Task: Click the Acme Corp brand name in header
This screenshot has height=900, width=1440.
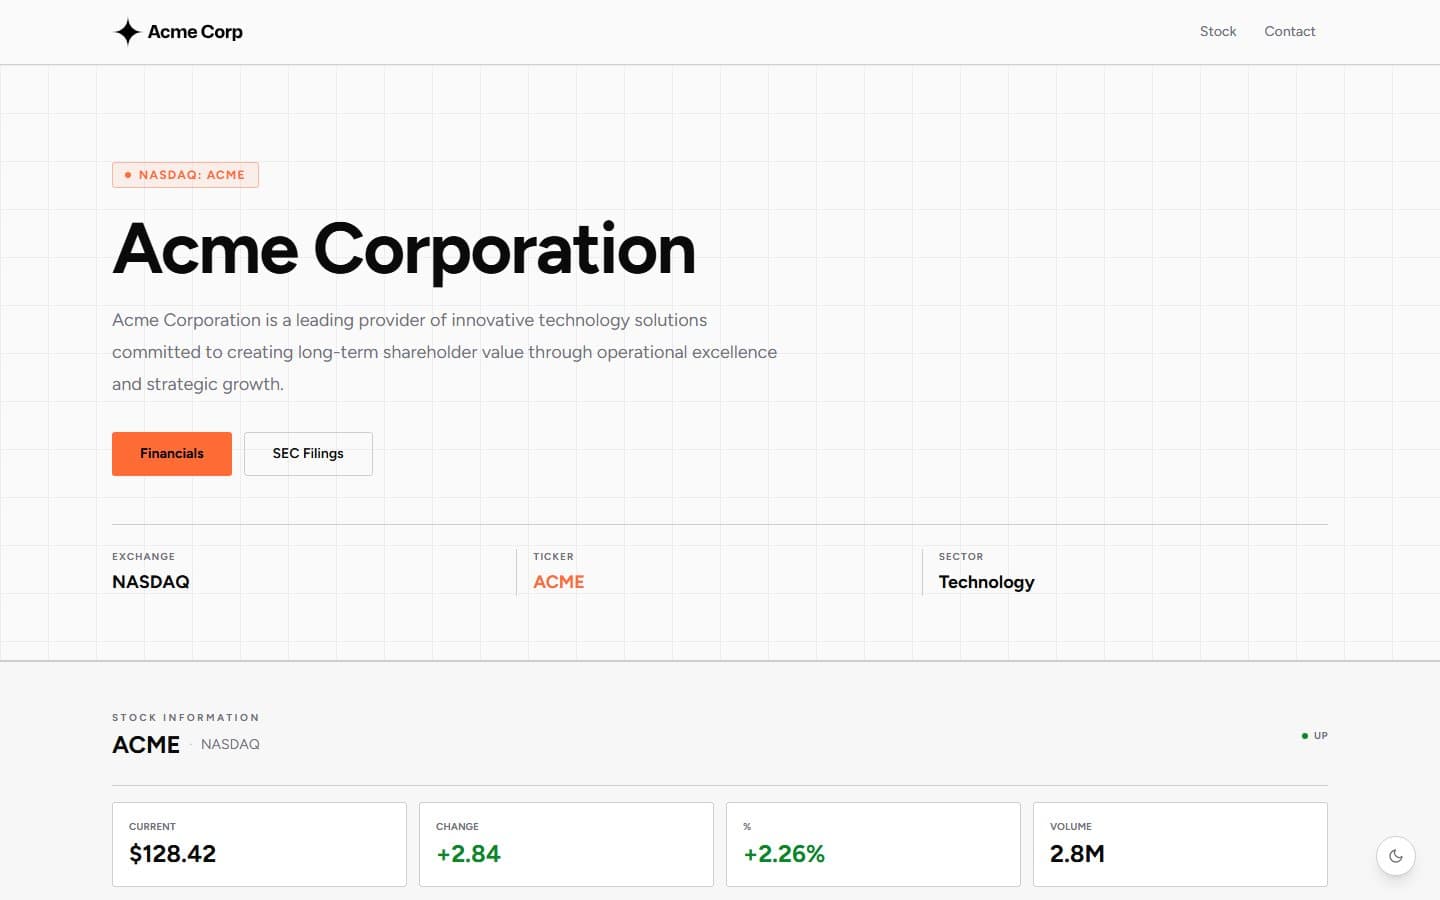Action: pos(195,32)
